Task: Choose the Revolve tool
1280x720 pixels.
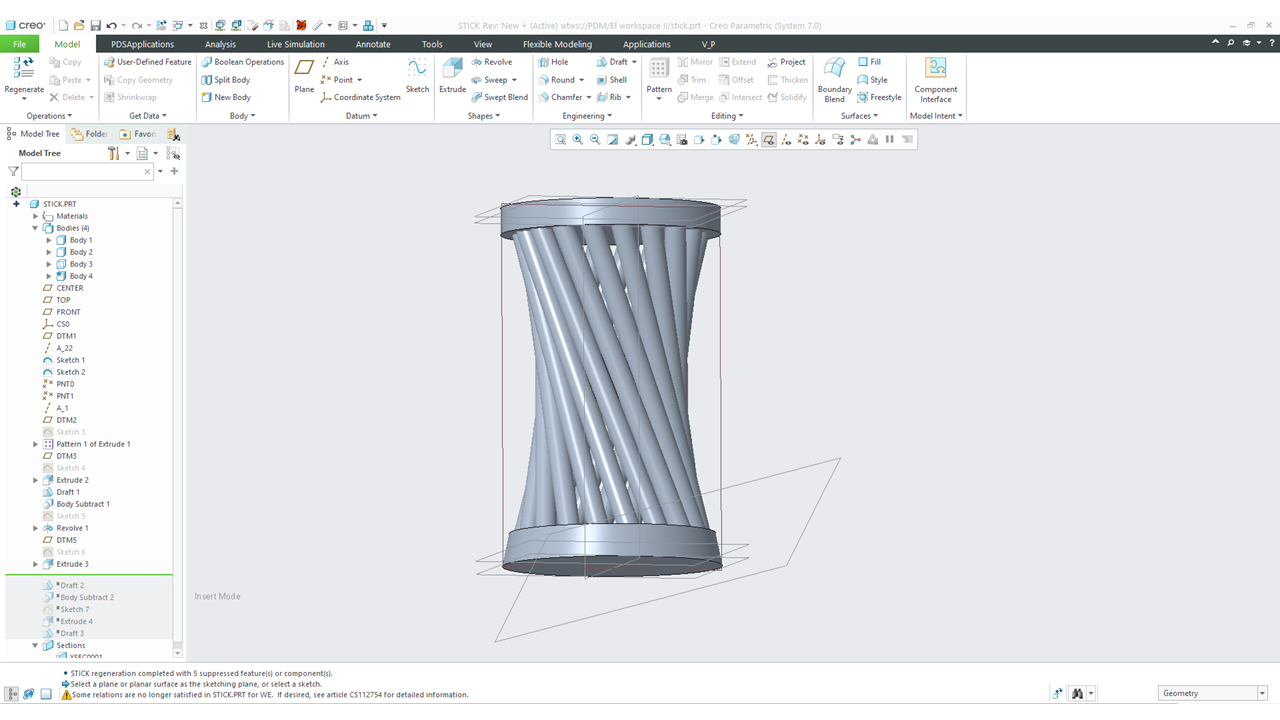Action: [x=491, y=62]
